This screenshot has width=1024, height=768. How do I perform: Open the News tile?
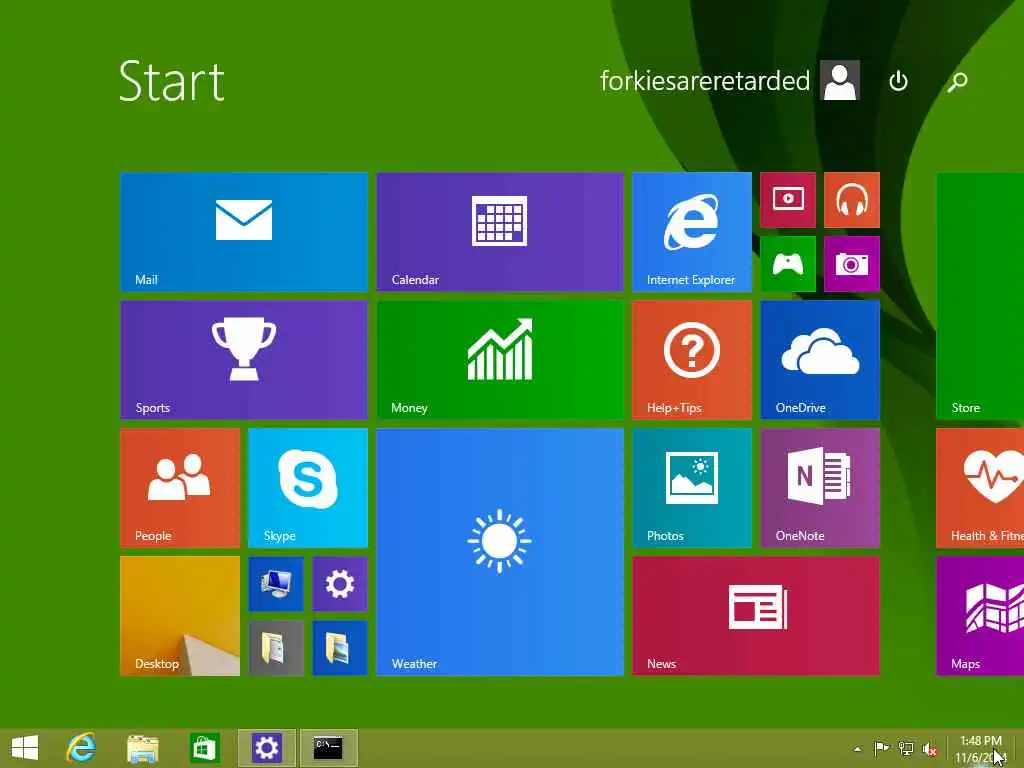[x=756, y=616]
